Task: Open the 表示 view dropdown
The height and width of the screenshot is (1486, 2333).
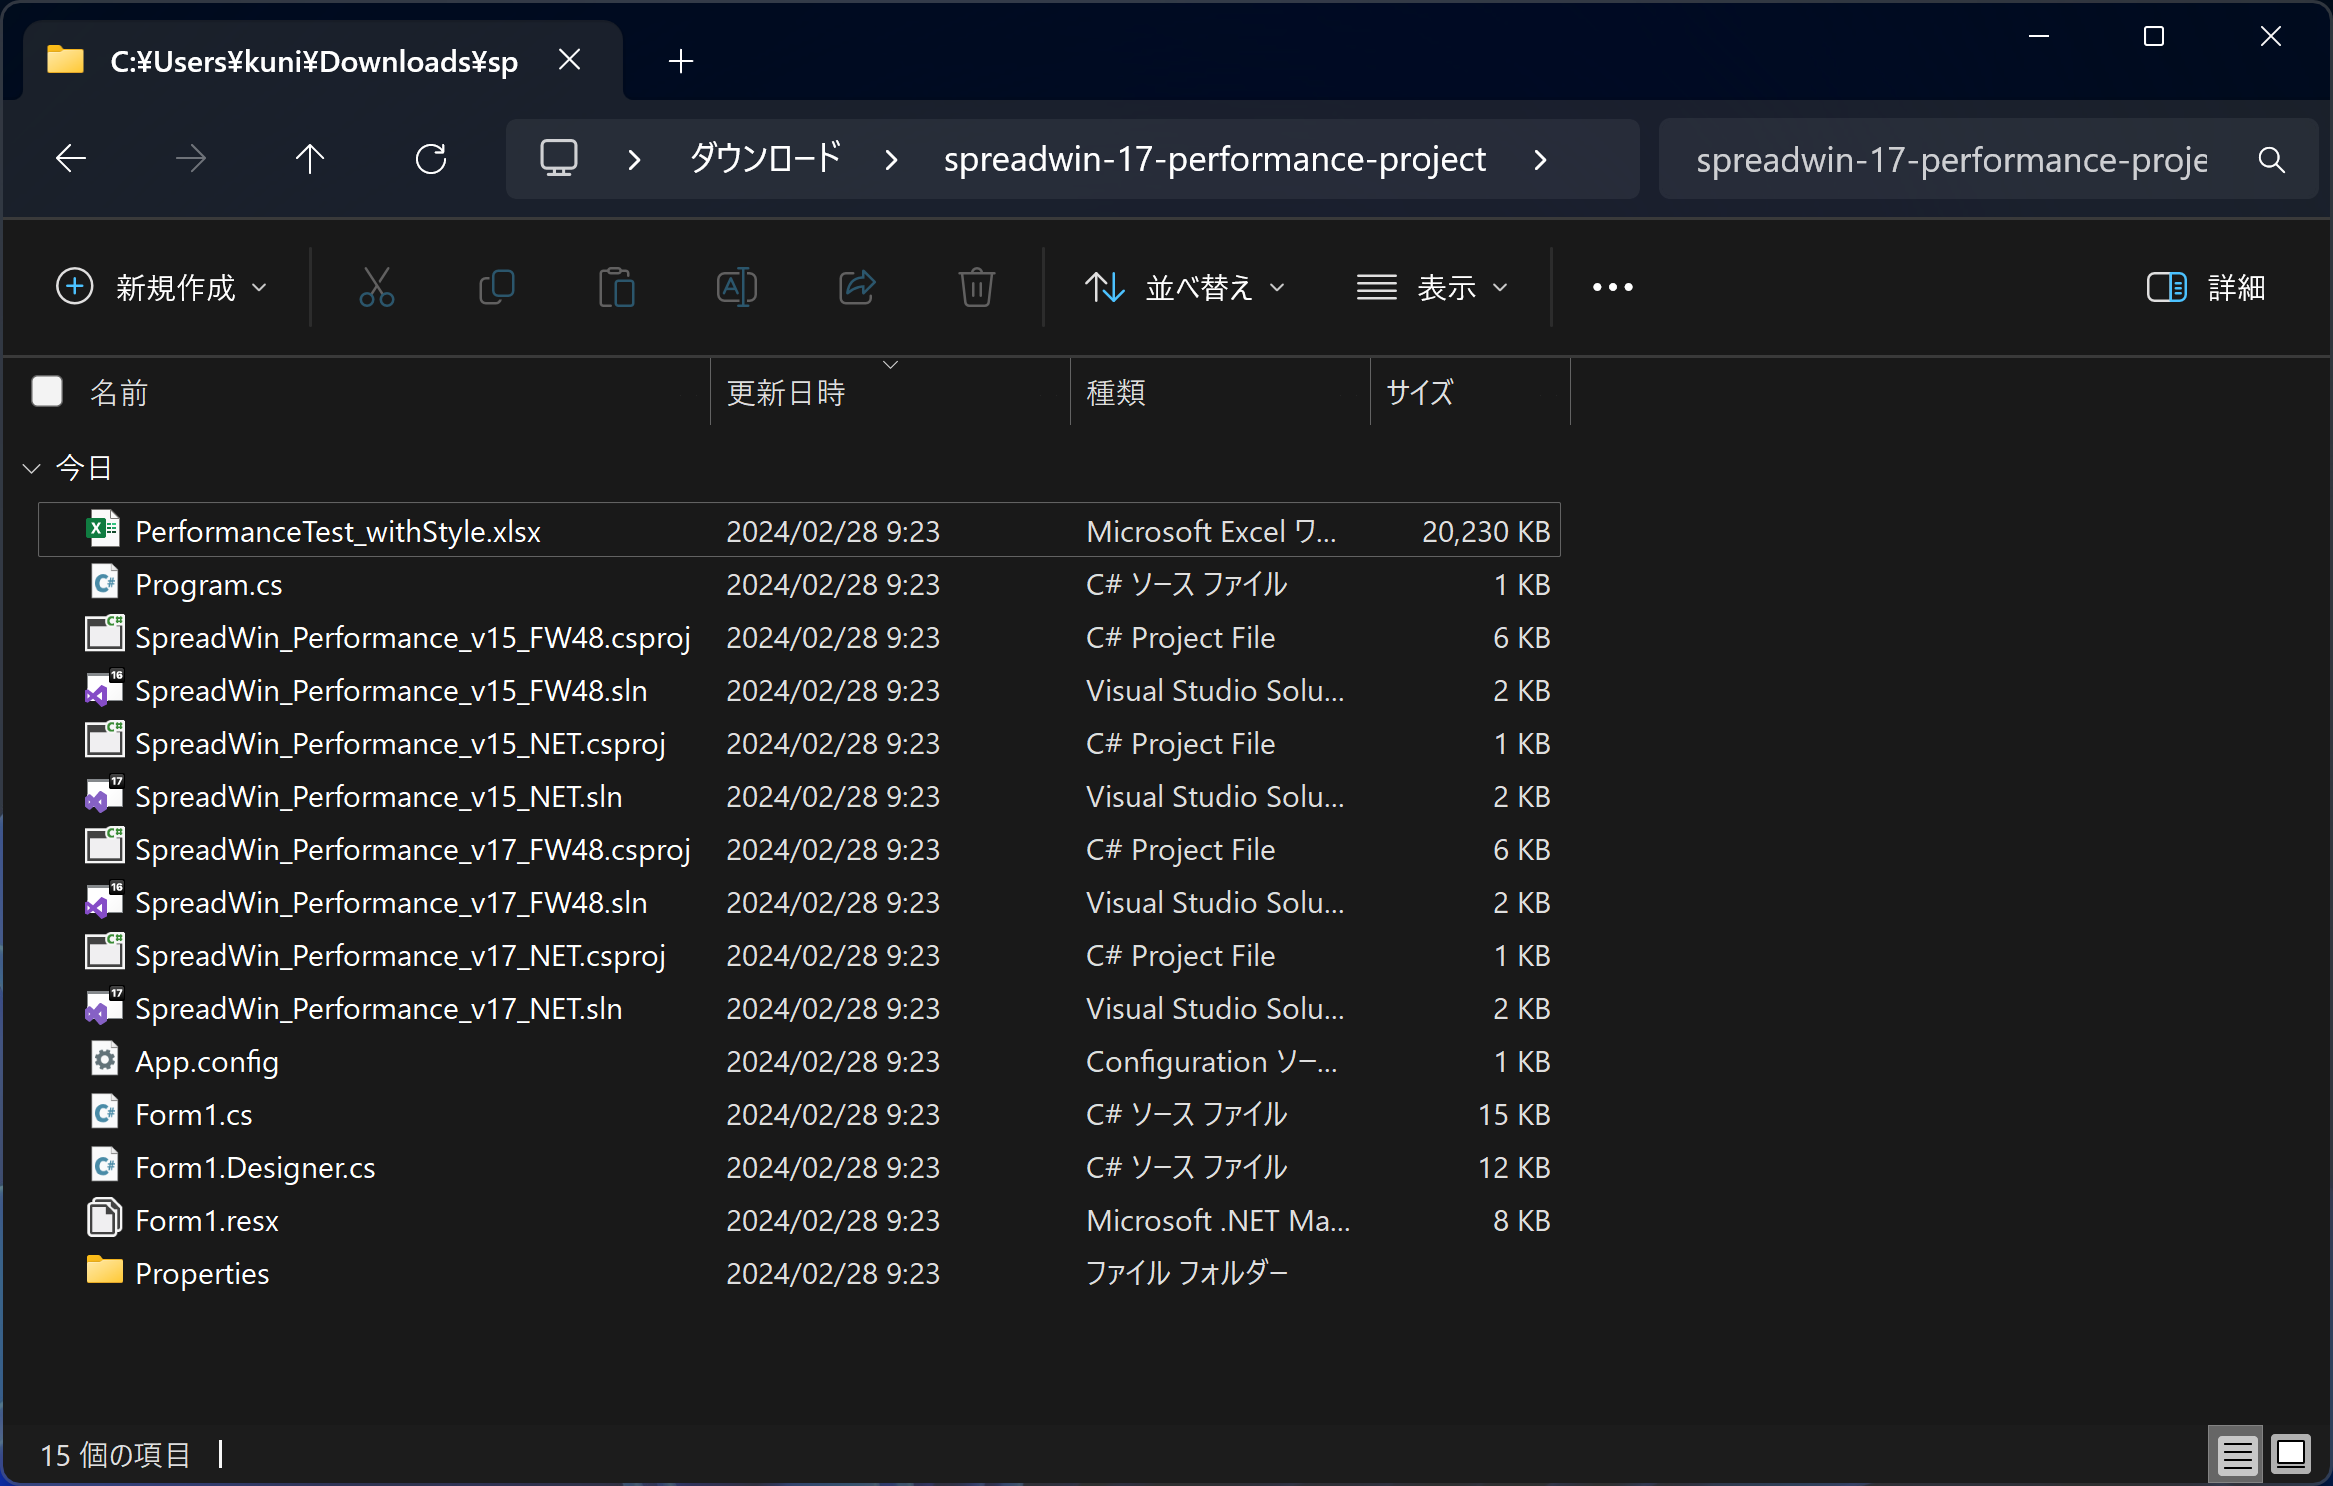Action: (1432, 287)
